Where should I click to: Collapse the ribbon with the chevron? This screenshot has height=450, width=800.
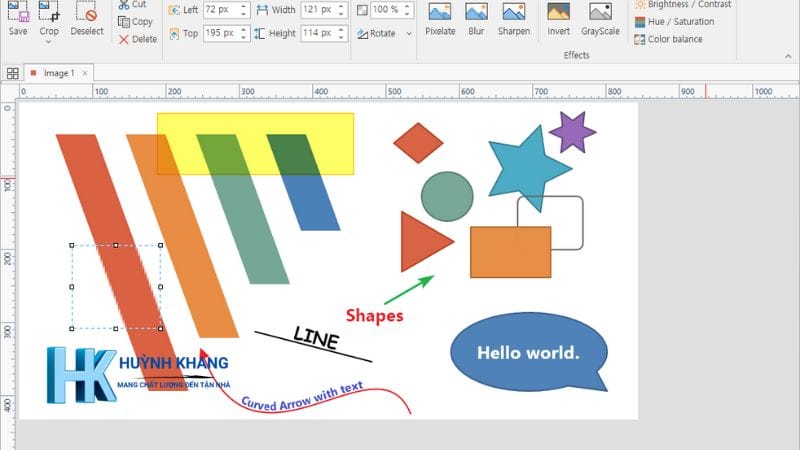[x=788, y=56]
